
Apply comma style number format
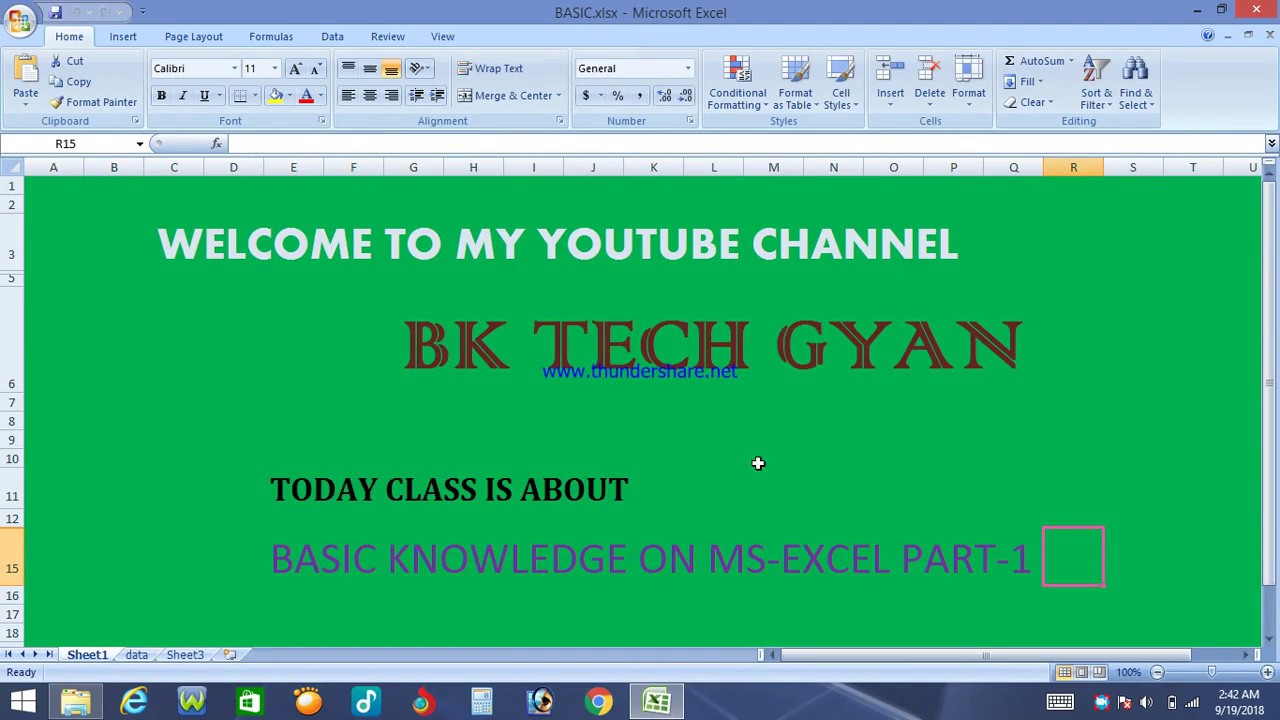[638, 95]
